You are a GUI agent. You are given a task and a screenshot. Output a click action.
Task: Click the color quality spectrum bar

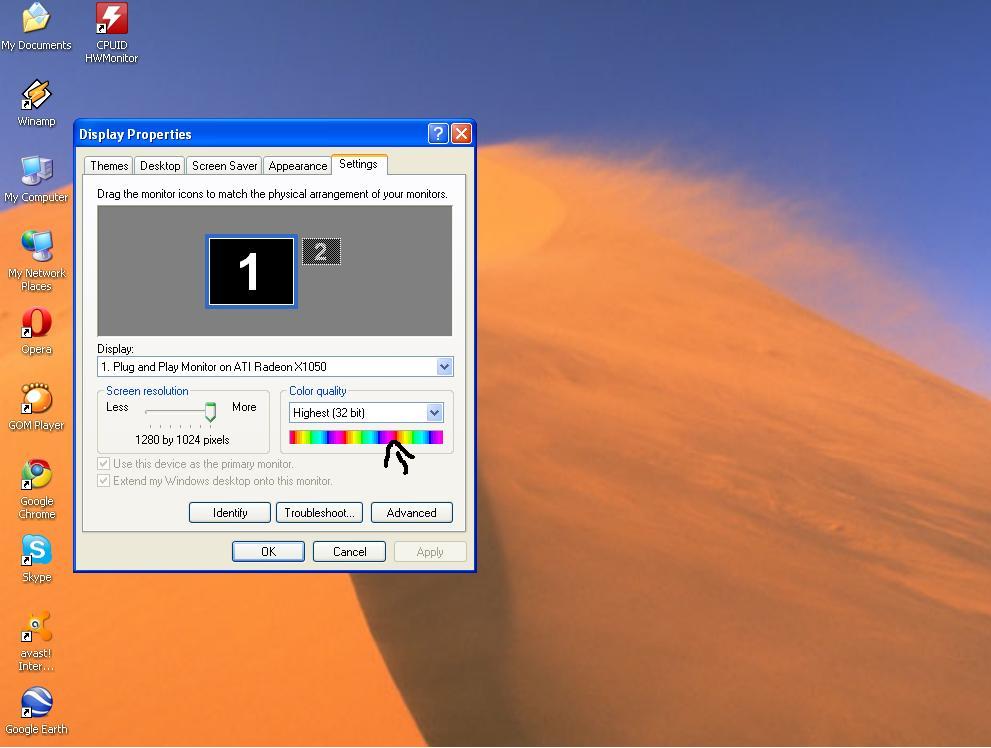(x=366, y=437)
